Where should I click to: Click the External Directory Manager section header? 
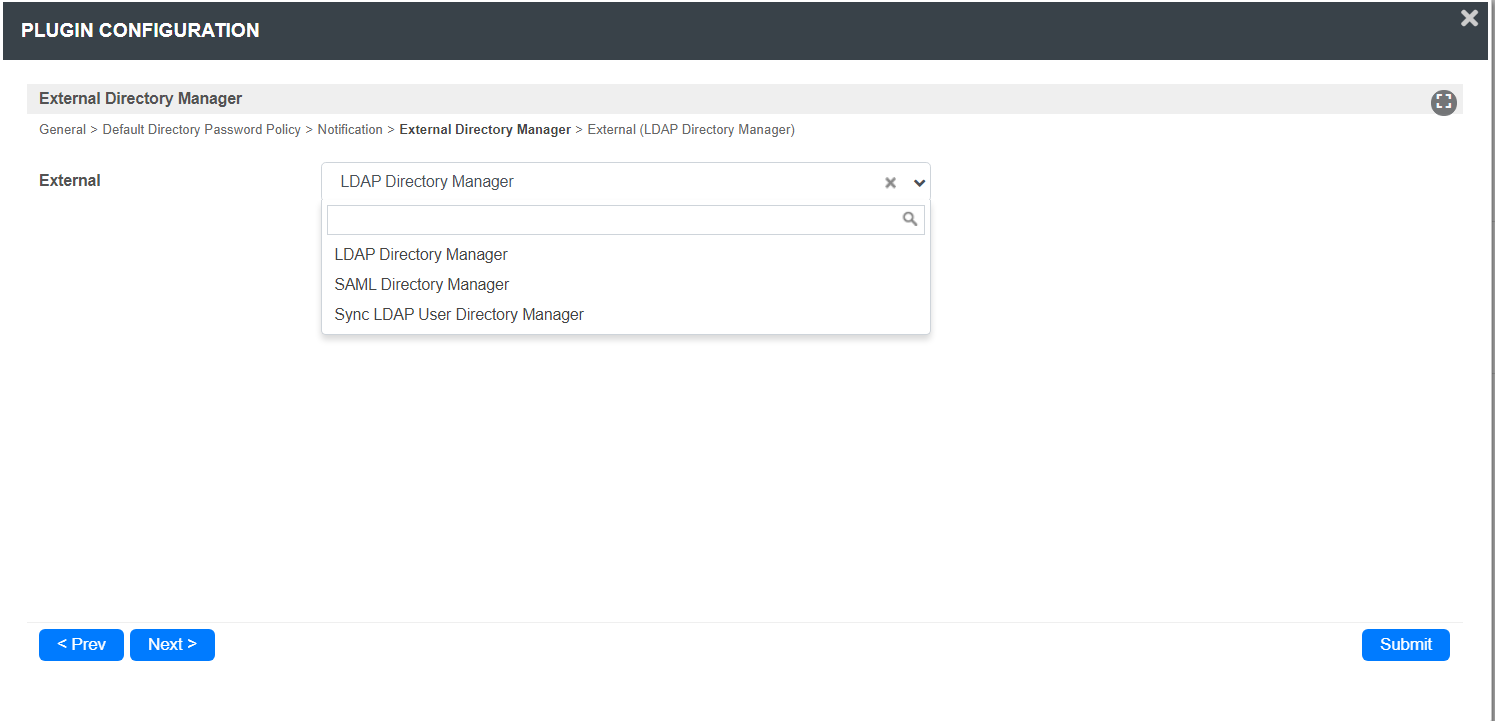[140, 99]
